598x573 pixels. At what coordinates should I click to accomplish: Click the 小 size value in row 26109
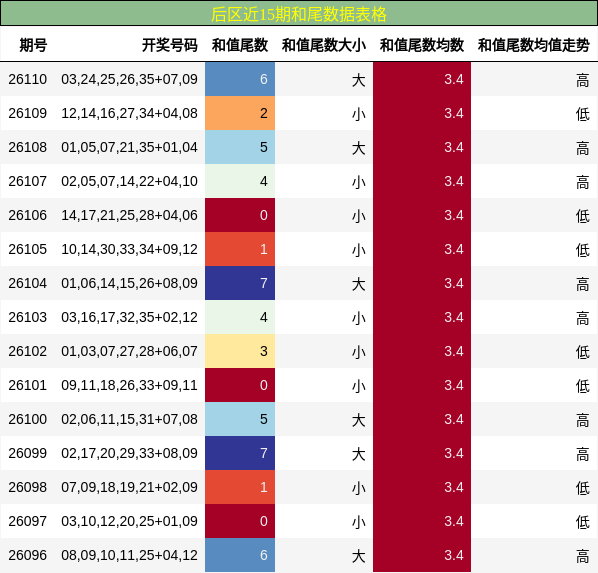(x=358, y=114)
